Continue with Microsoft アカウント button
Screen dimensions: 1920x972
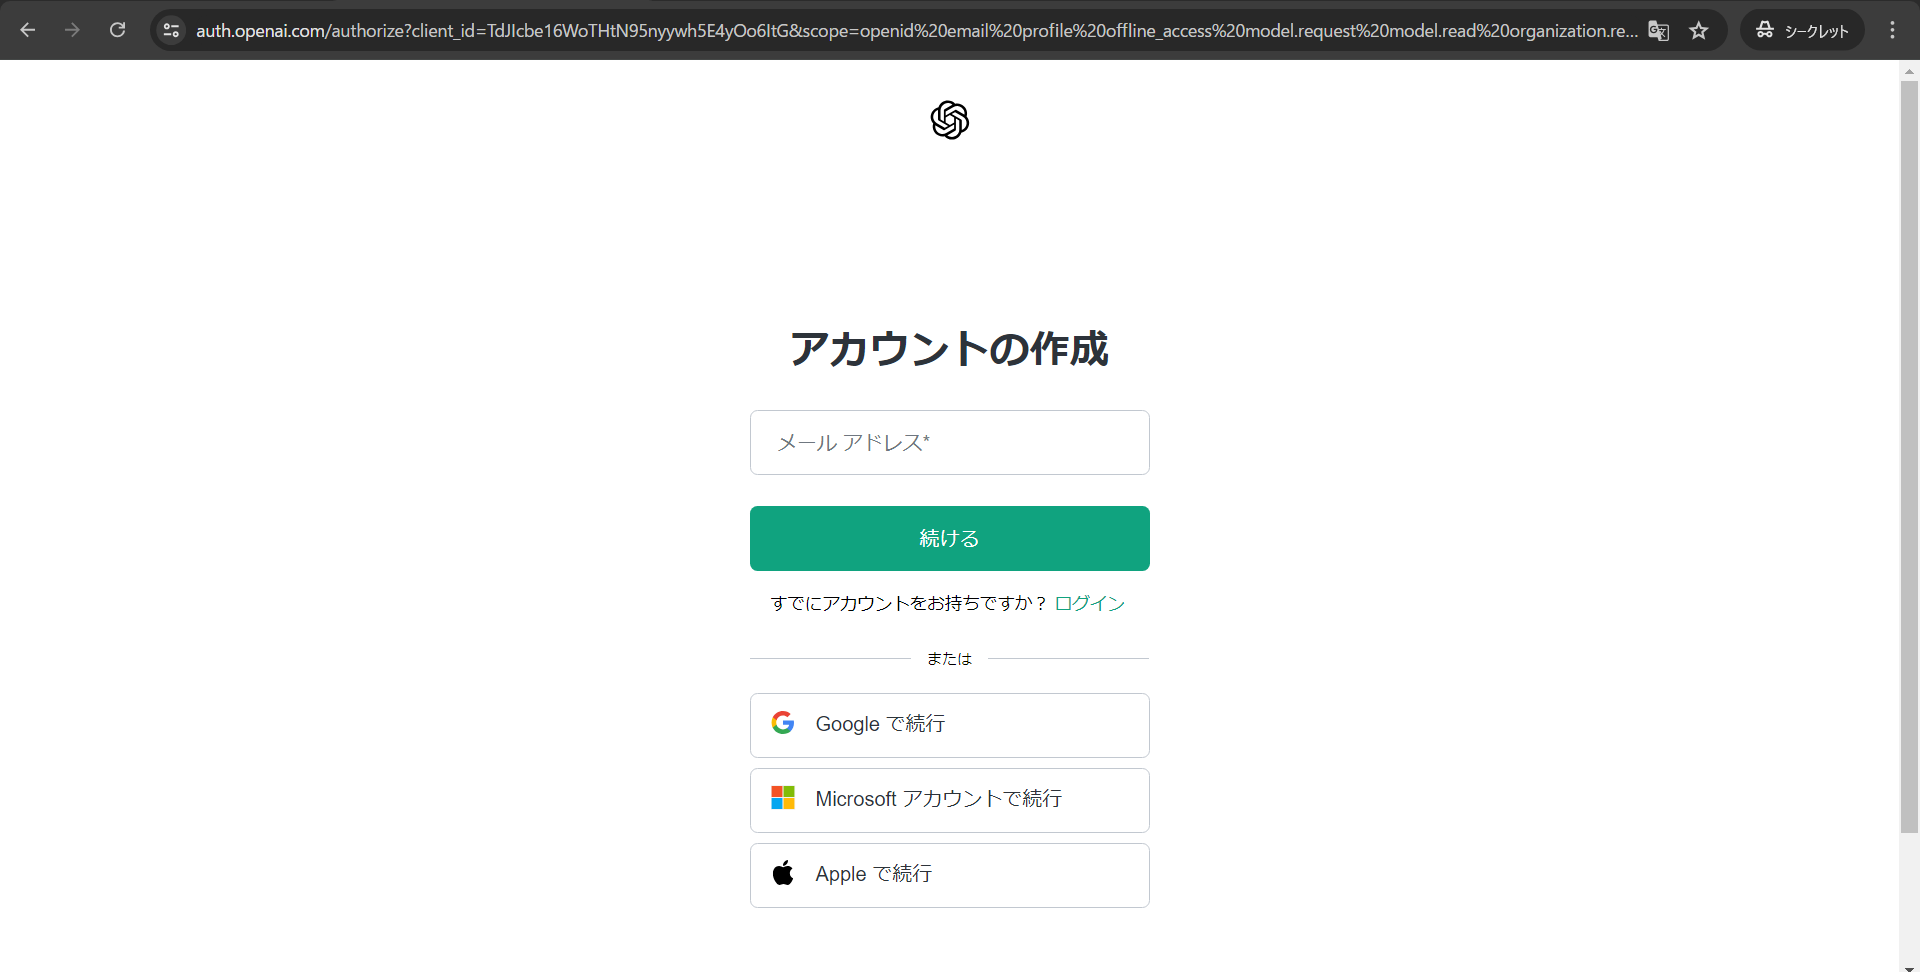tap(950, 800)
